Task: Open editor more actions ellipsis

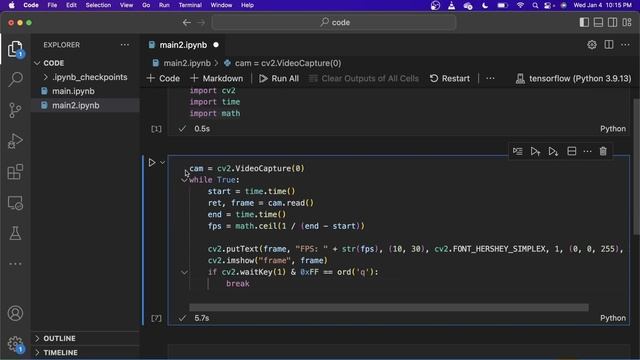Action: (625, 45)
